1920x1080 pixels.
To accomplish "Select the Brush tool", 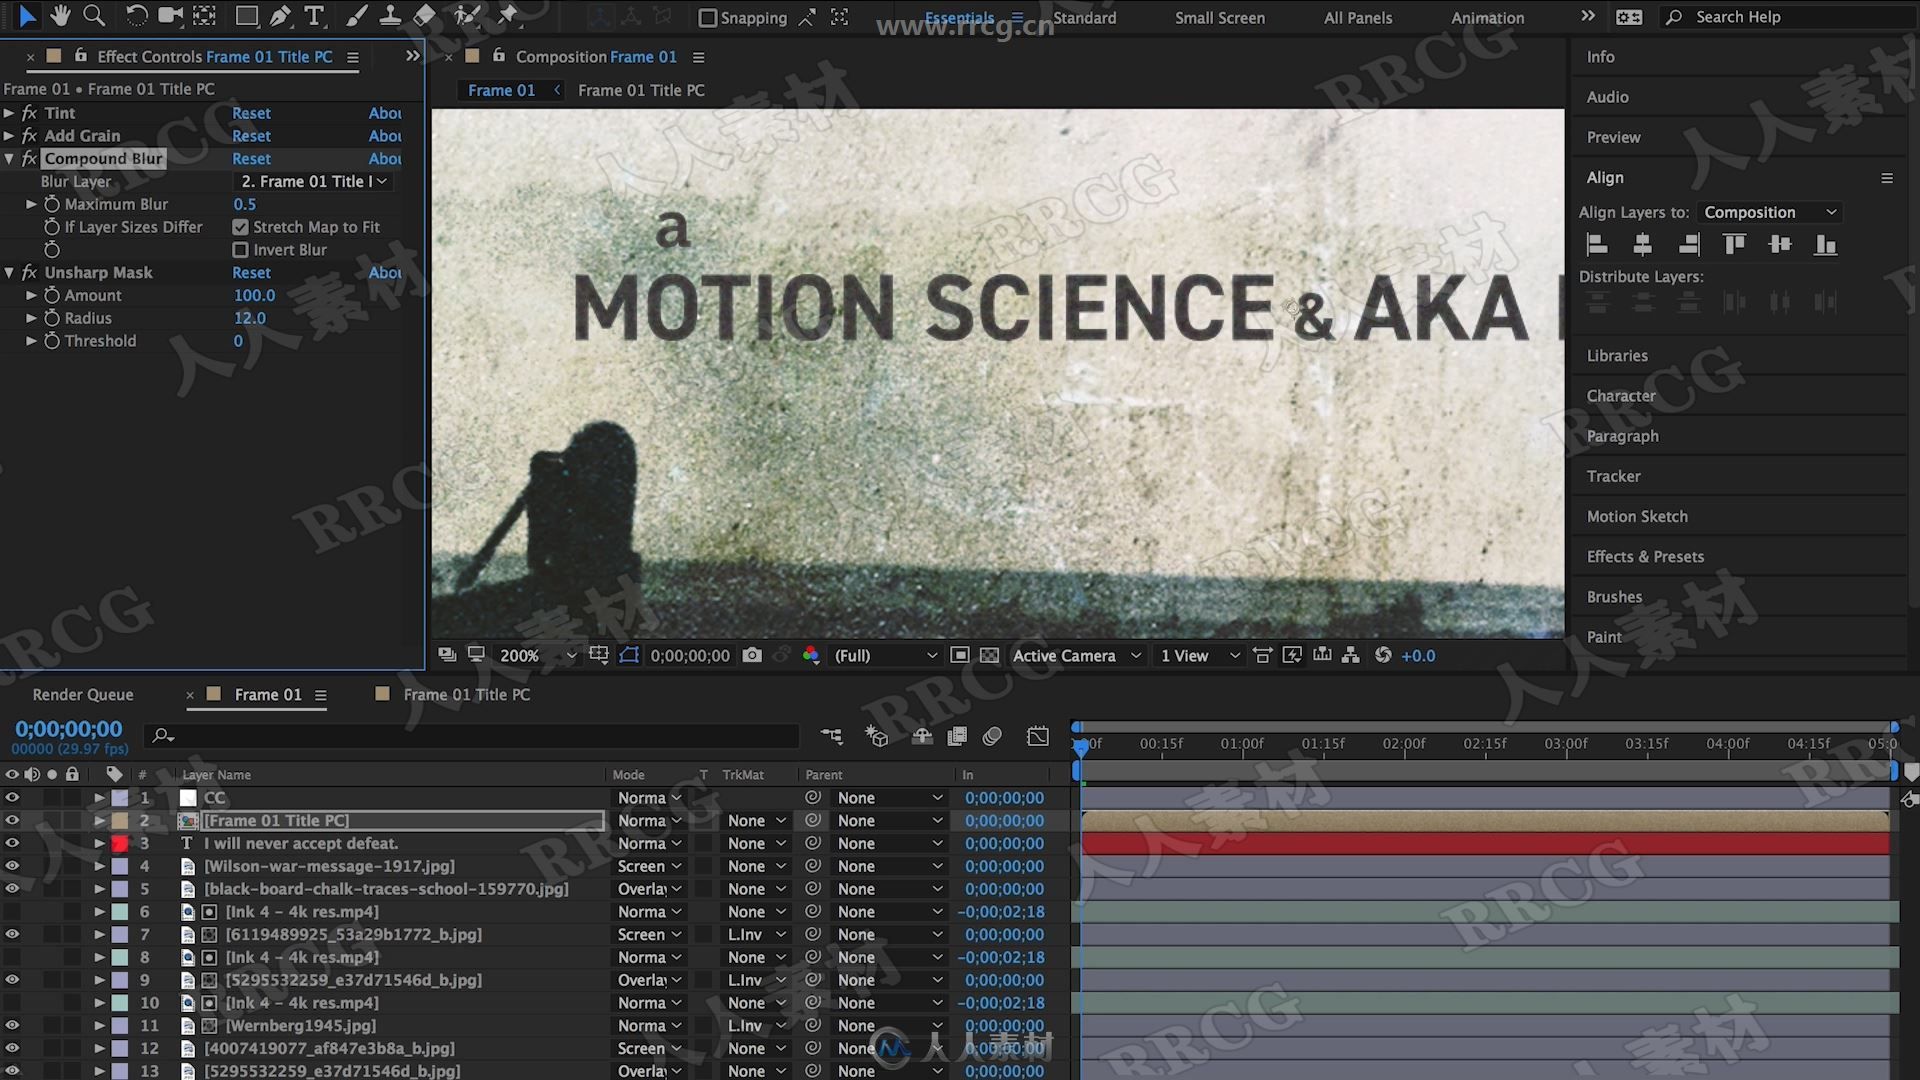I will (x=356, y=16).
